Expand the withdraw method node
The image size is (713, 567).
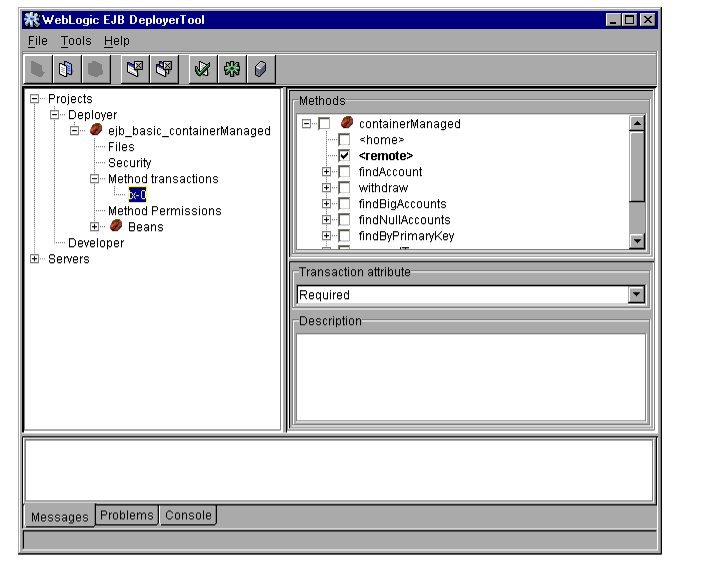tap(326, 188)
